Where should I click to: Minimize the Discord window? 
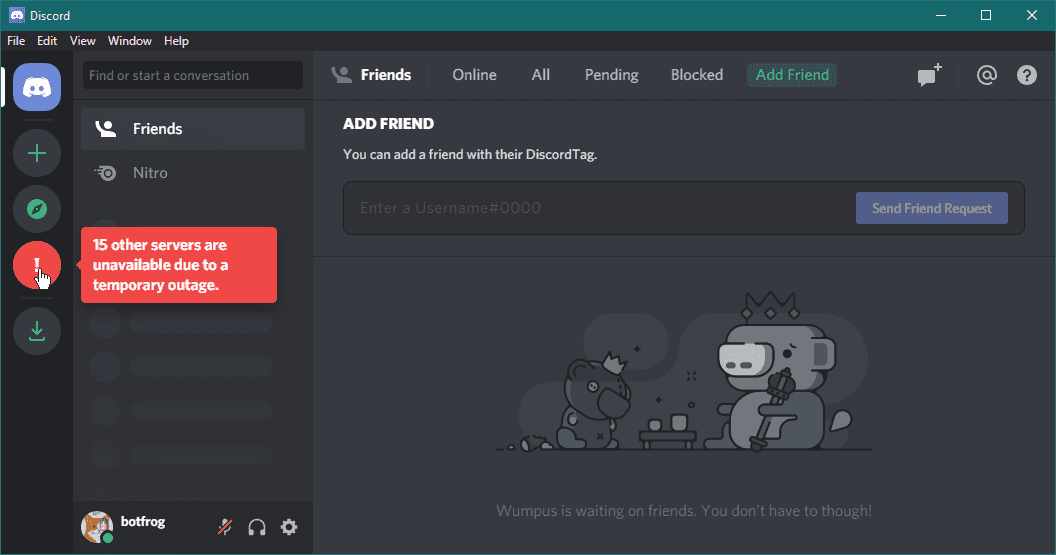[x=941, y=15]
